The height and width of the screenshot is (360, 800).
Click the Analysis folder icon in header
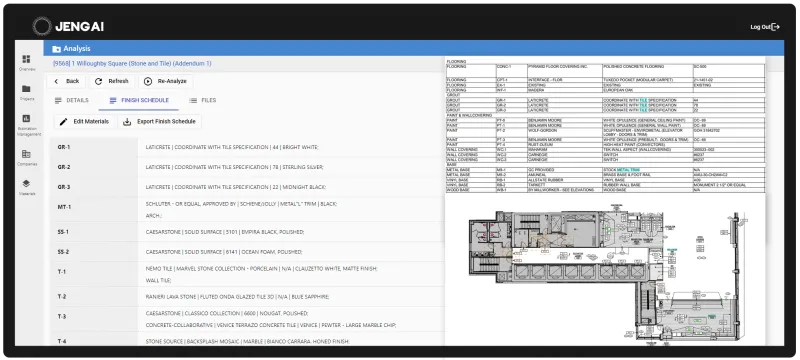[57, 49]
